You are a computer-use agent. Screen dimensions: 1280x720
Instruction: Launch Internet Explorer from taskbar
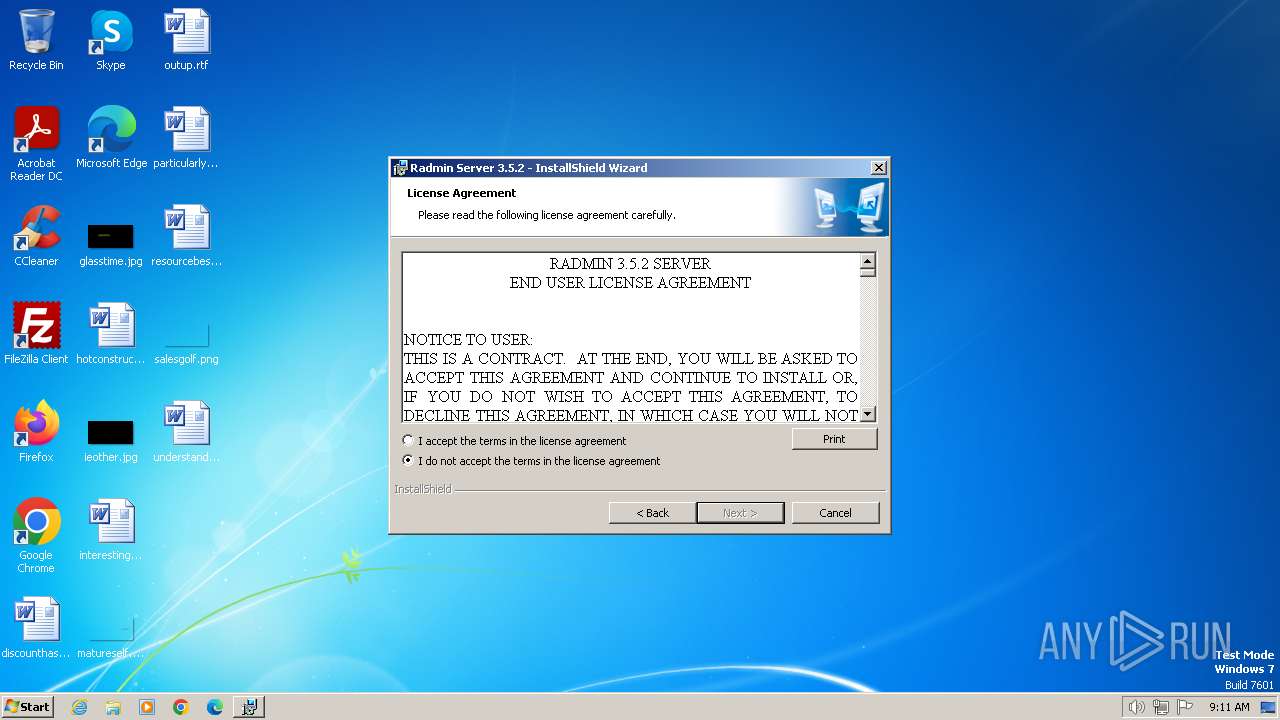point(79,707)
